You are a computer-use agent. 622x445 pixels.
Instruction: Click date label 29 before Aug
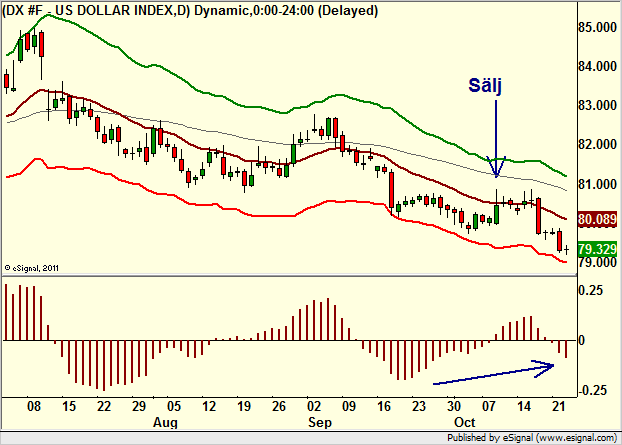click(138, 407)
